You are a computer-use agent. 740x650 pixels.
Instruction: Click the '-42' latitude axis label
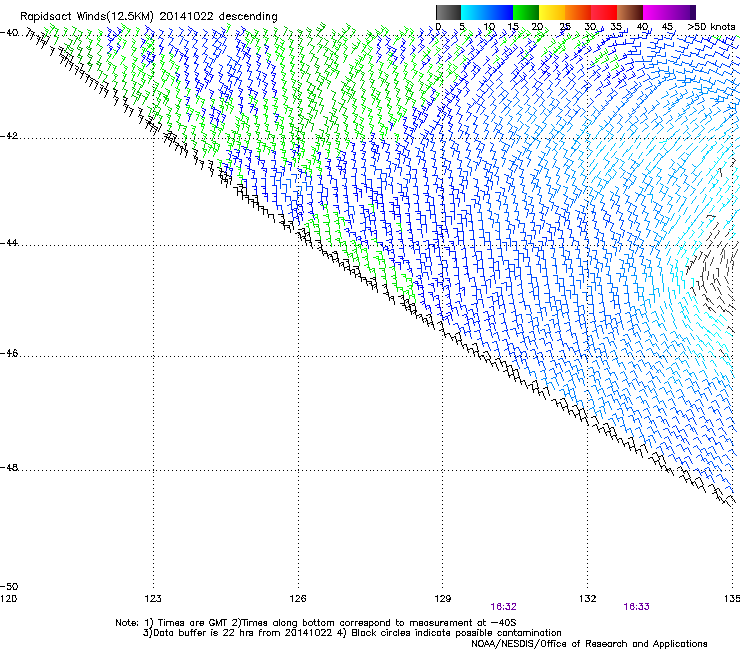pyautogui.click(x=9, y=136)
